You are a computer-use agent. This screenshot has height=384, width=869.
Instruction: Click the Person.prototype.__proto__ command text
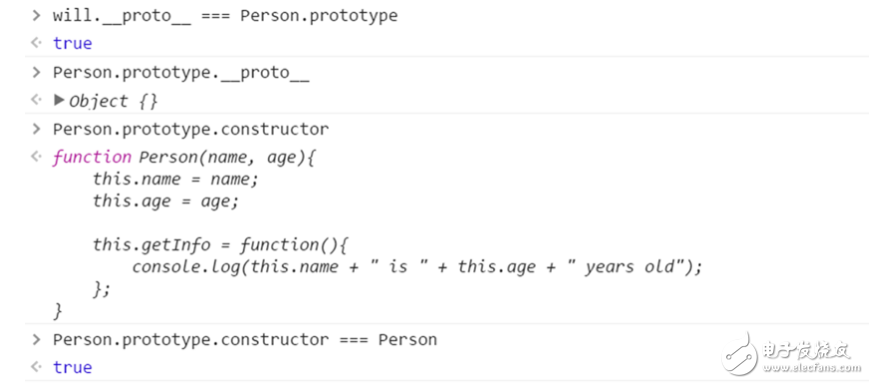[181, 73]
